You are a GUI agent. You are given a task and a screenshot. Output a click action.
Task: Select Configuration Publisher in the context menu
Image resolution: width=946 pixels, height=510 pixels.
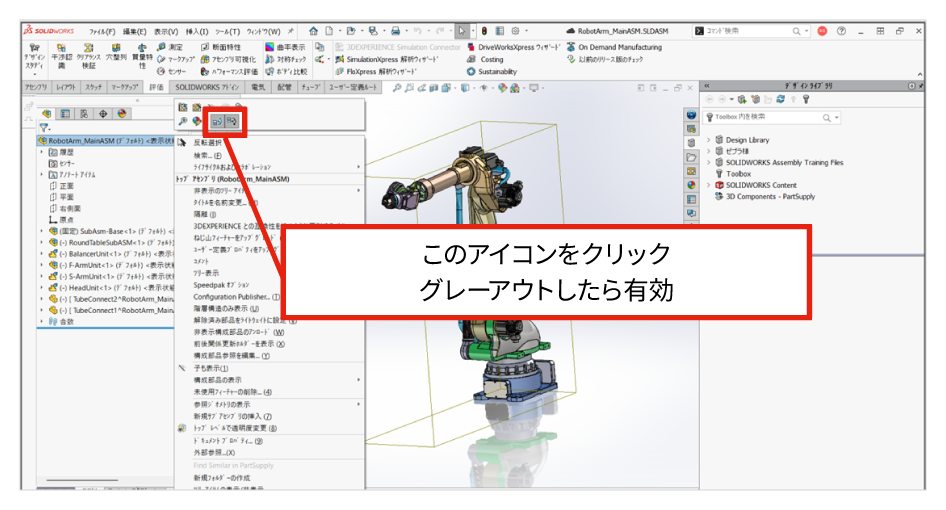click(230, 297)
